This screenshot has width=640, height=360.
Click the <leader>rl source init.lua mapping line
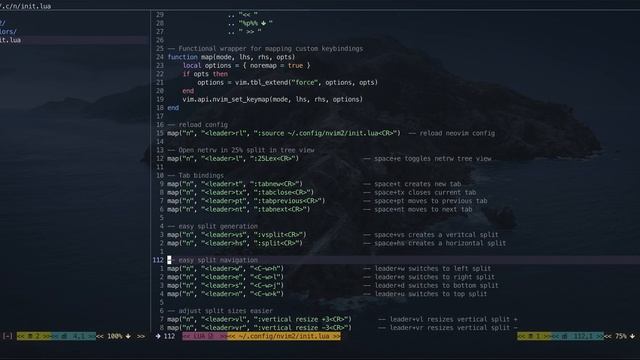point(284,133)
